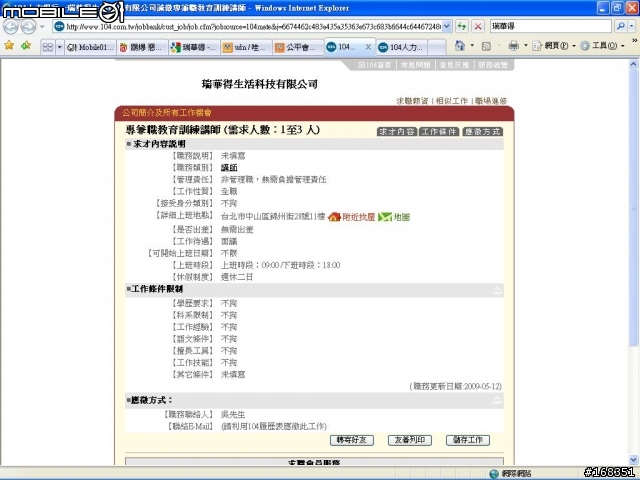Screen dimensions: 640x480
Task: Open a new blank tab
Action: tap(437, 47)
